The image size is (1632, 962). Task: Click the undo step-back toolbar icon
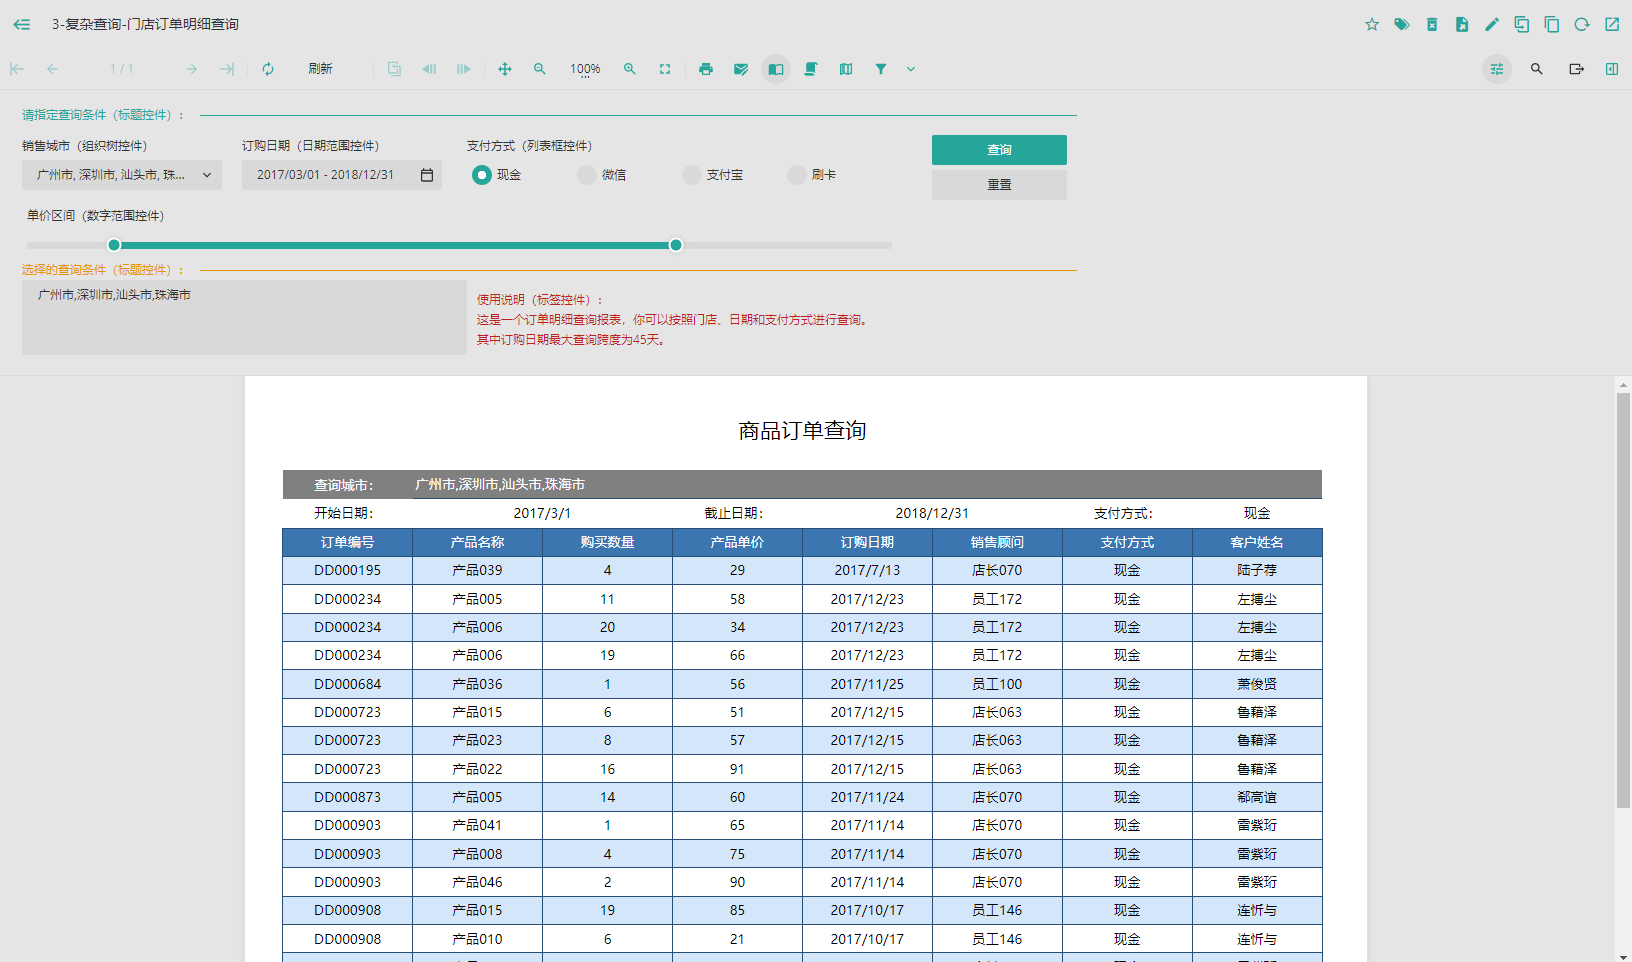(429, 69)
